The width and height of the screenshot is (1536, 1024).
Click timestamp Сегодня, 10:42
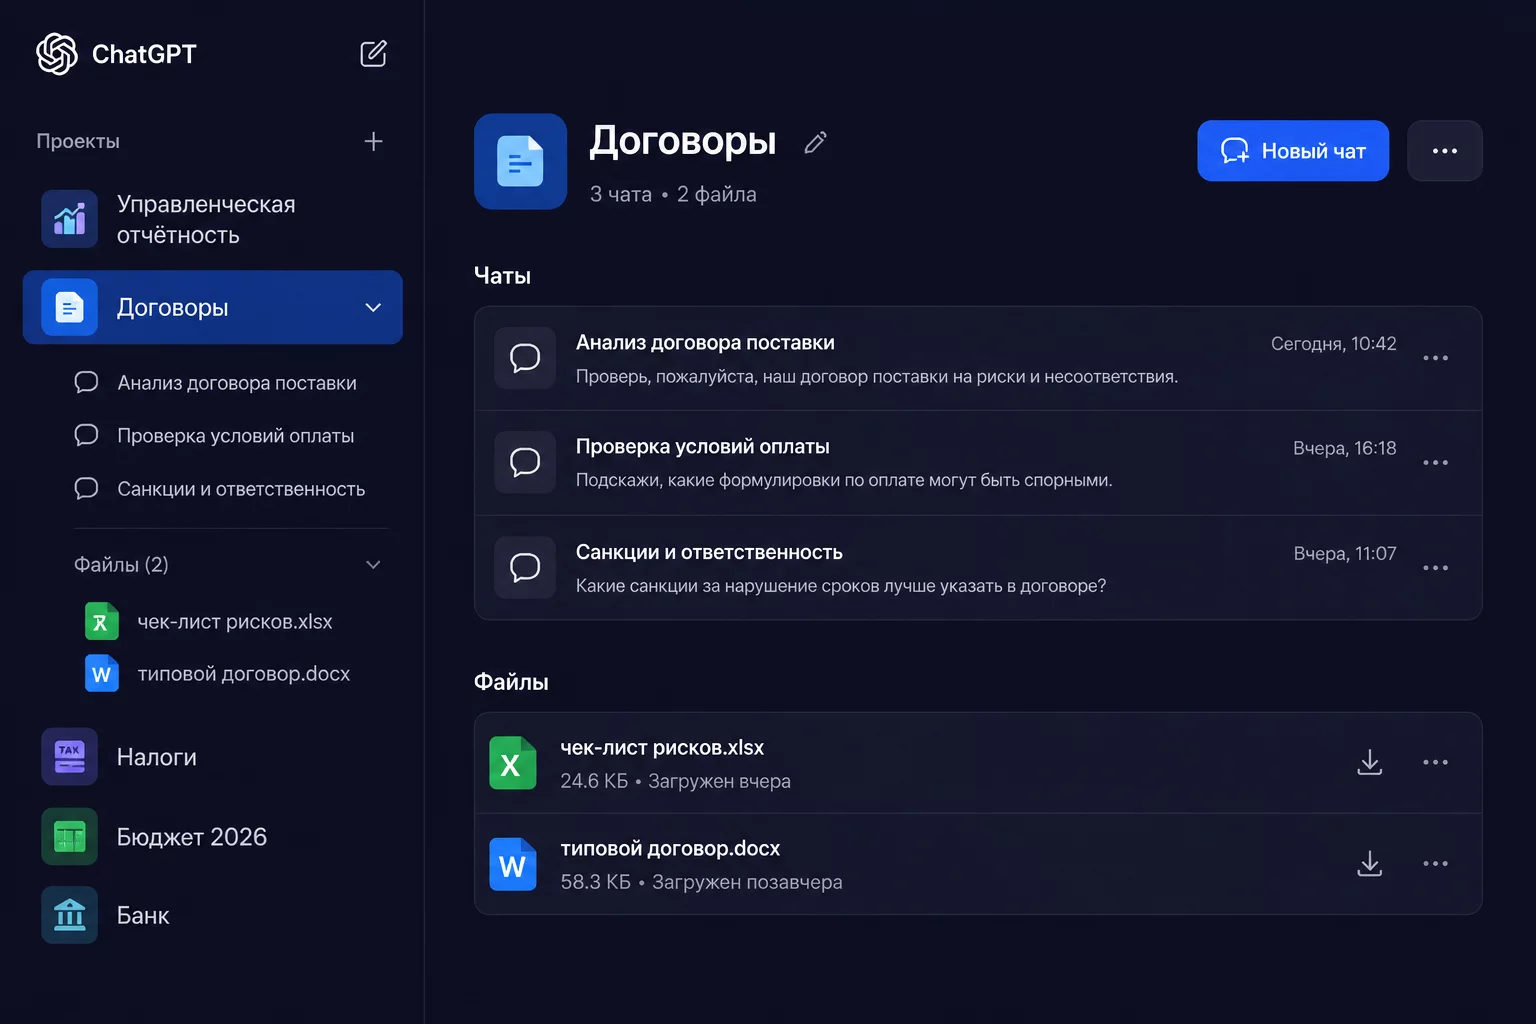(1333, 344)
